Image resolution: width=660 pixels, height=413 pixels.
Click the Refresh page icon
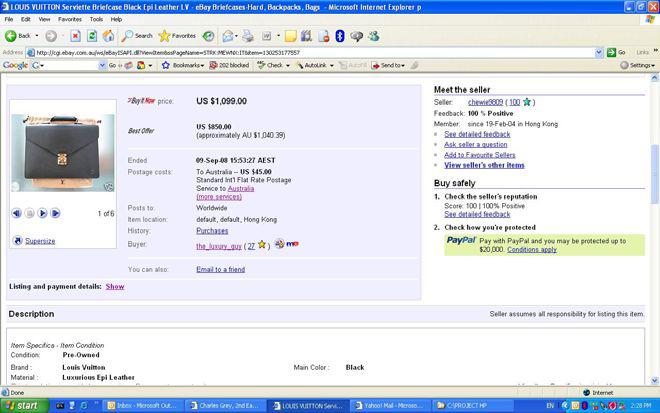pos(92,36)
